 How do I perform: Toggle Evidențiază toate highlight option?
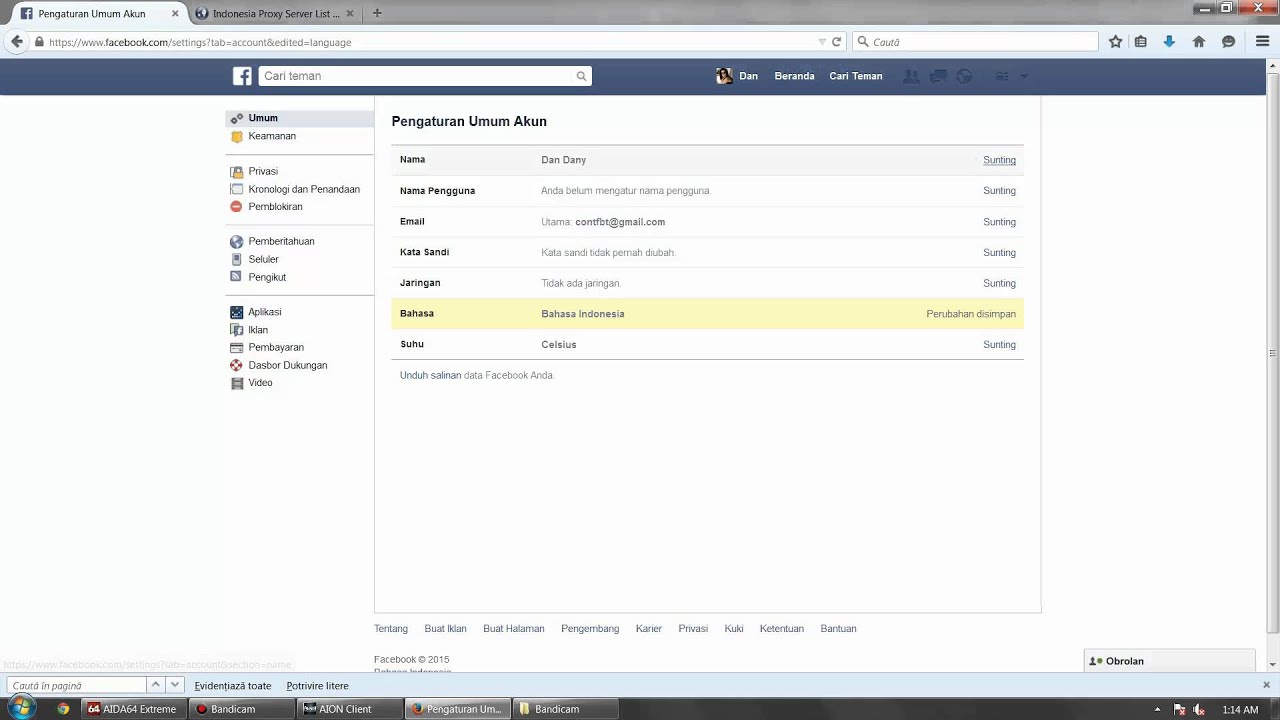233,686
